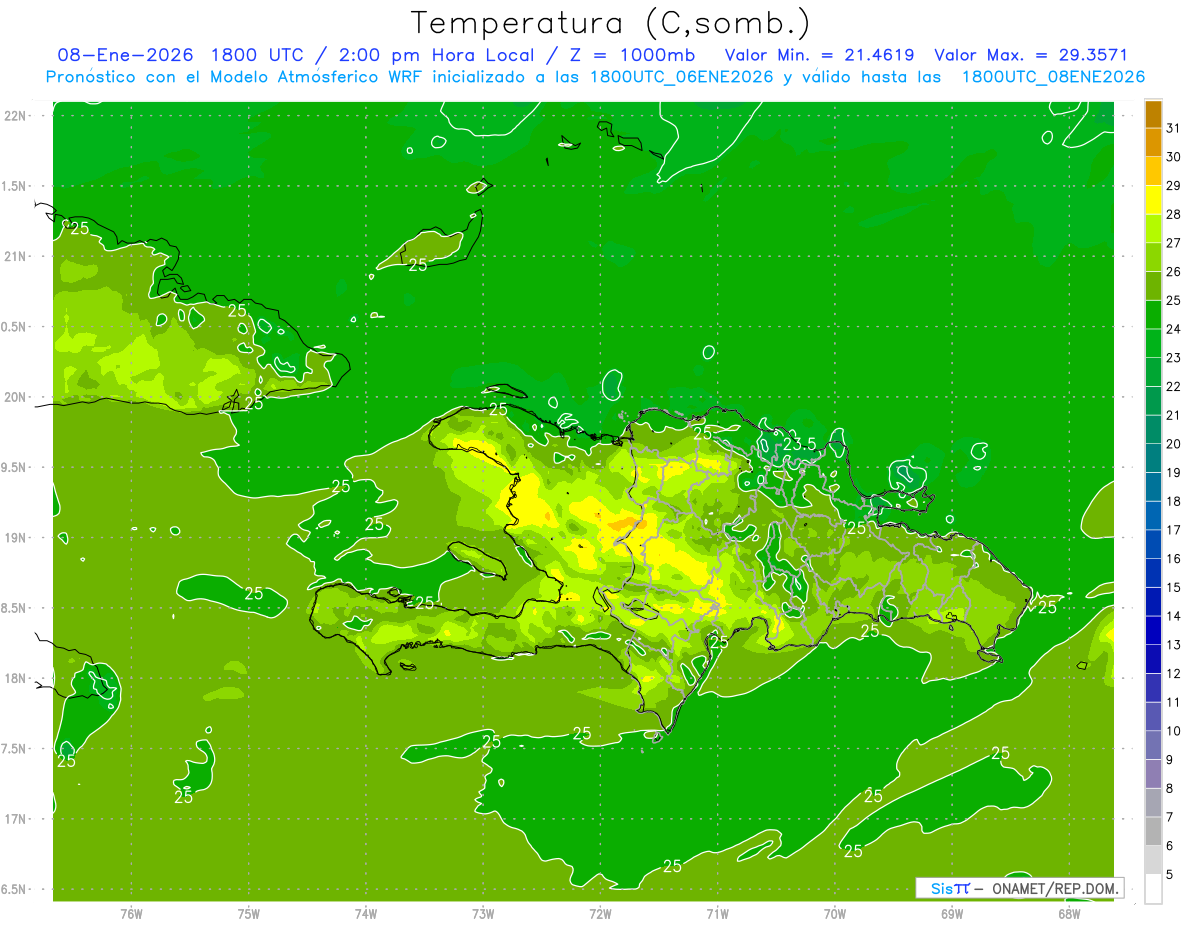Click legend scale value "5"

point(1170,874)
